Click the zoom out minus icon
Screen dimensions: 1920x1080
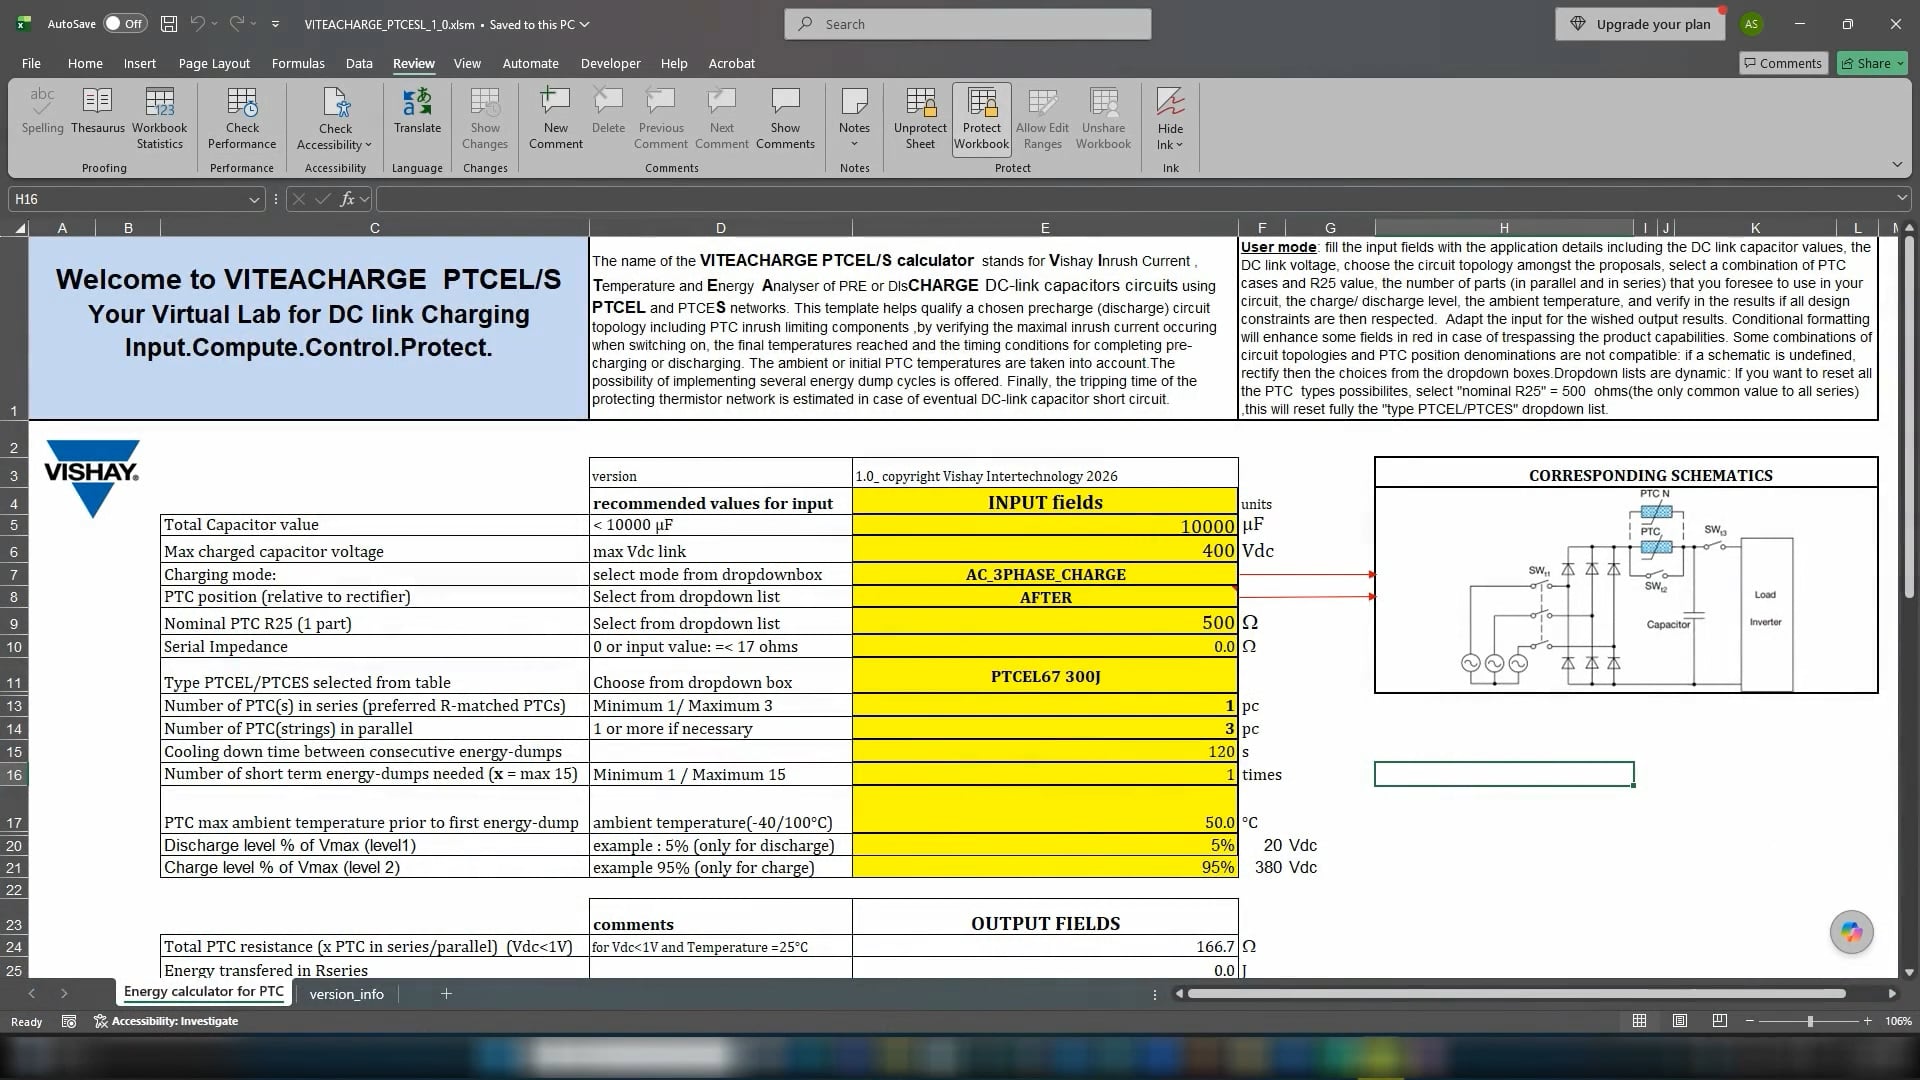tap(1750, 1021)
